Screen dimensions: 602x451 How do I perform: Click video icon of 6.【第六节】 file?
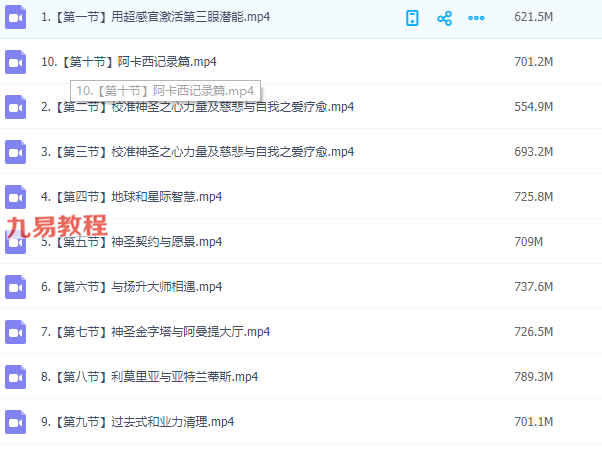(x=15, y=287)
